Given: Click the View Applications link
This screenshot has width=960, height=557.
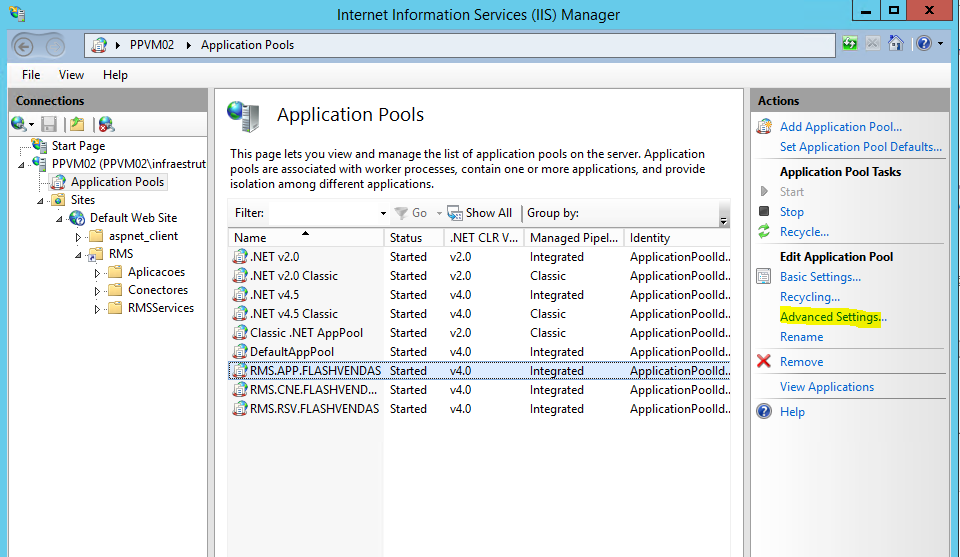Looking at the screenshot, I should [826, 387].
